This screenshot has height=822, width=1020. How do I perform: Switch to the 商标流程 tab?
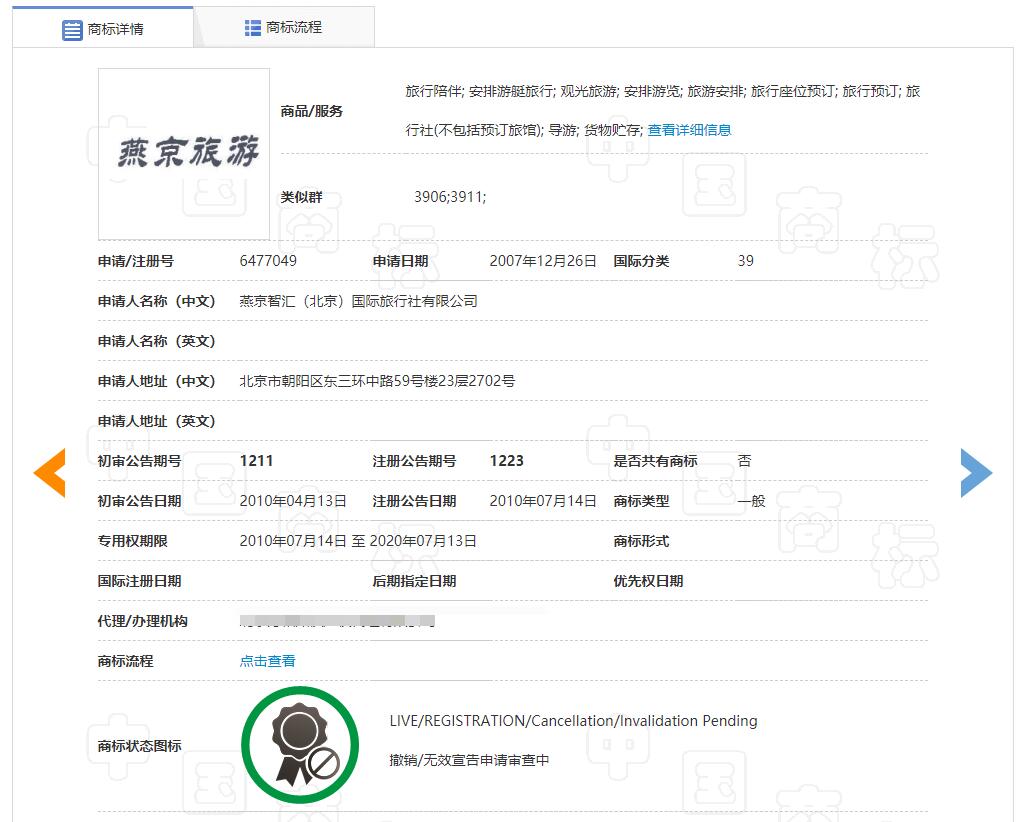[x=284, y=27]
